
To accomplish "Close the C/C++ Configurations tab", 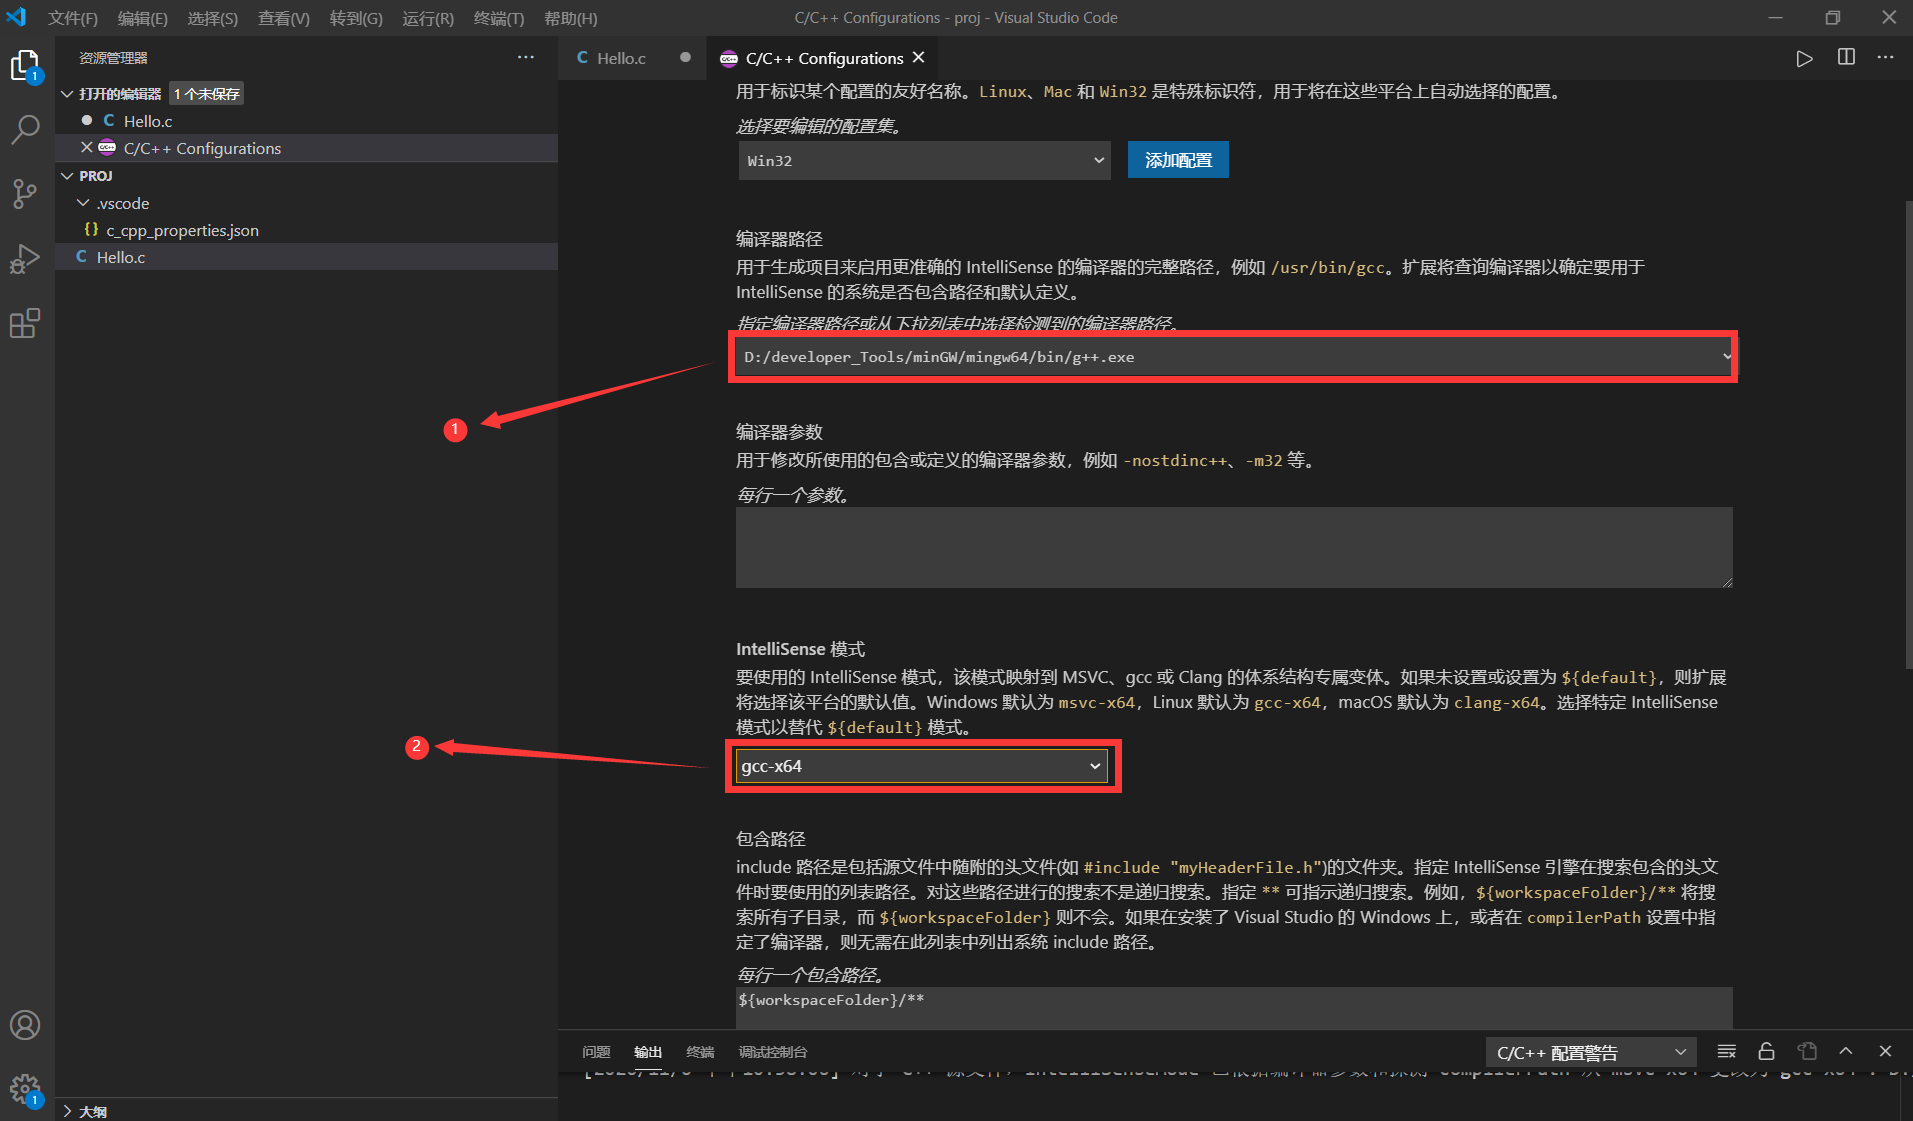I will pos(919,58).
